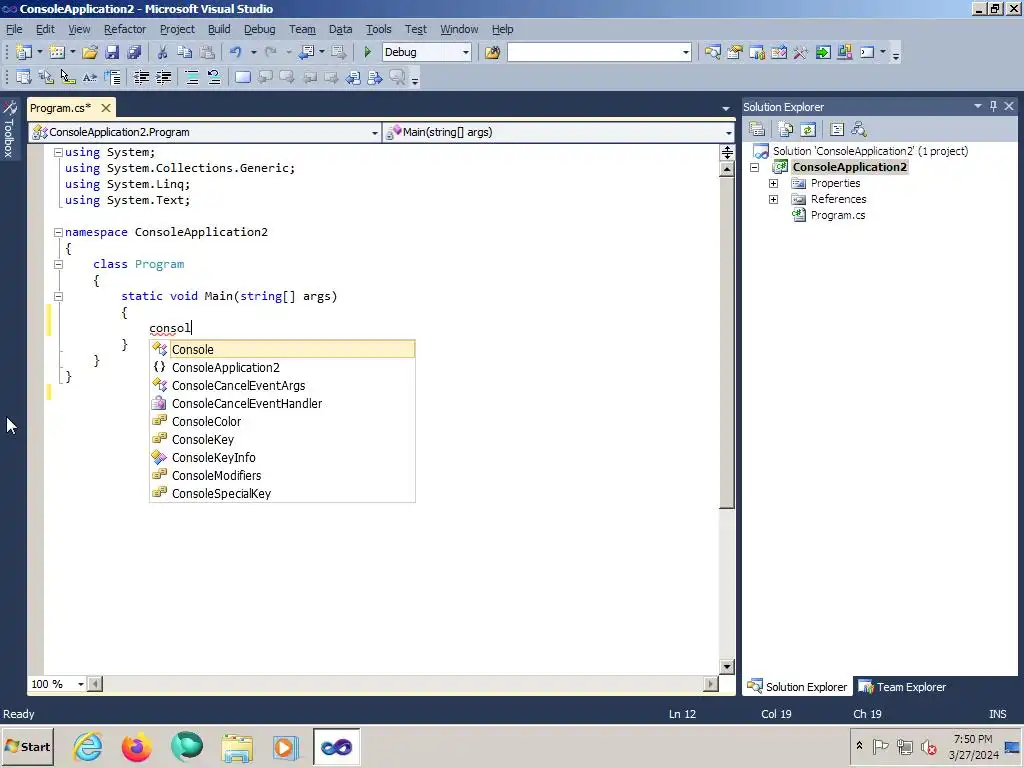Click Solution Explorer's View Class Diagram icon

click(859, 129)
